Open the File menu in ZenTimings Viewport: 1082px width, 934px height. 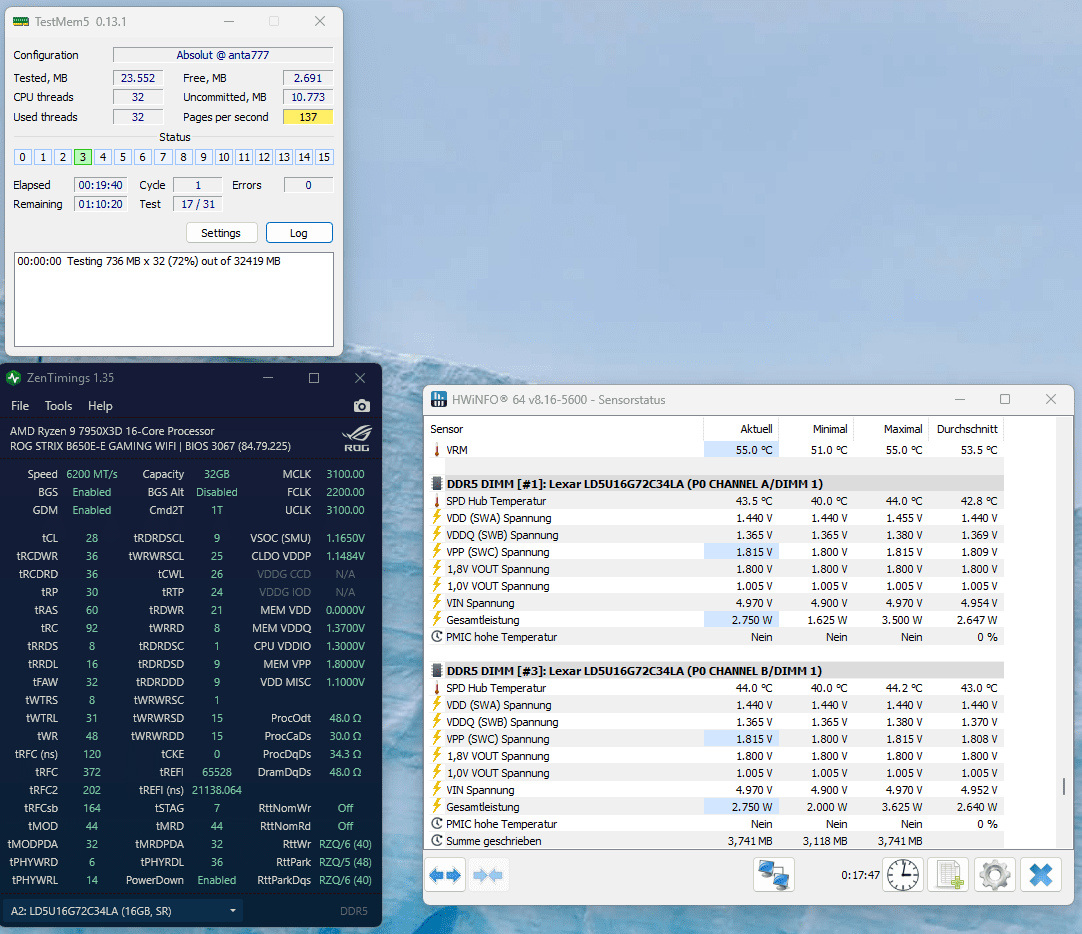pos(20,406)
